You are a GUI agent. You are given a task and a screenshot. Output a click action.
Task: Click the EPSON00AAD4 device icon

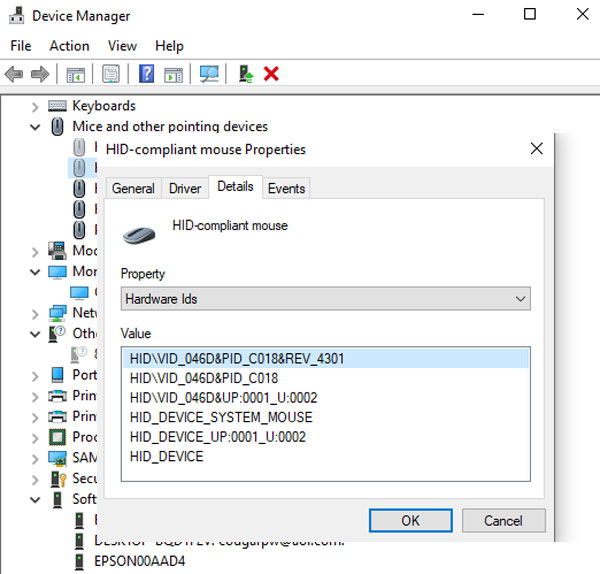click(79, 561)
